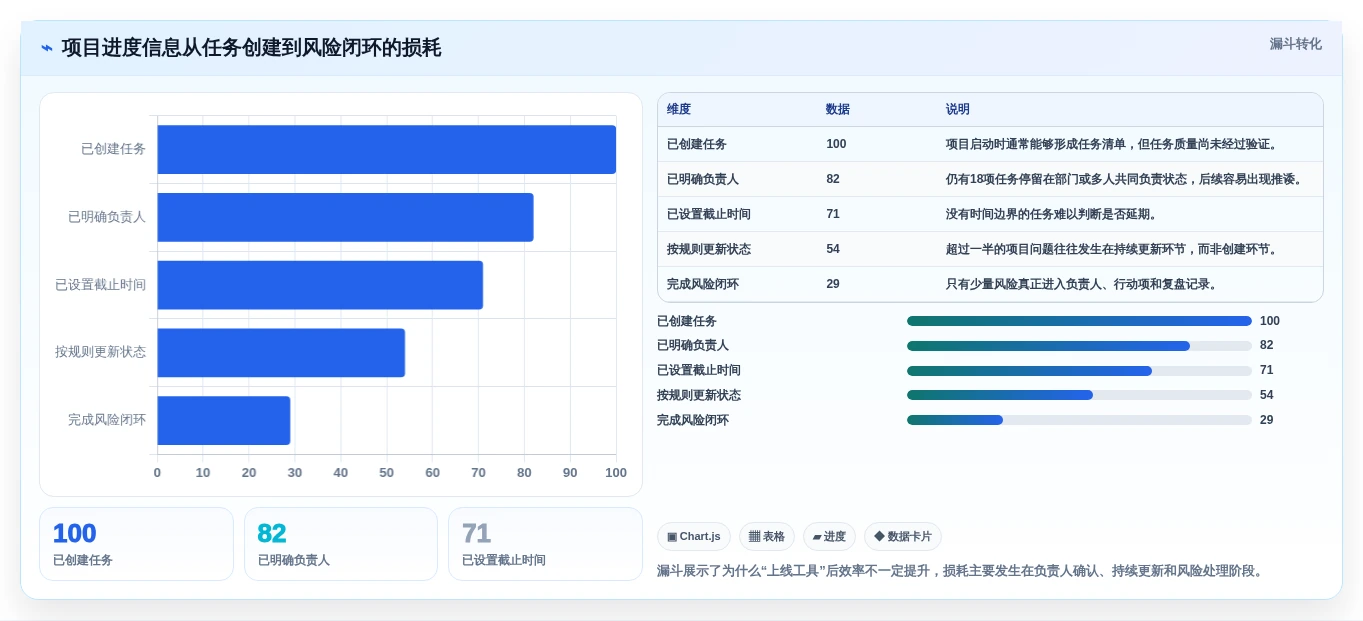The height and width of the screenshot is (621, 1363).
Task: Open the 100 已创建任务 stat card
Action: click(136, 544)
